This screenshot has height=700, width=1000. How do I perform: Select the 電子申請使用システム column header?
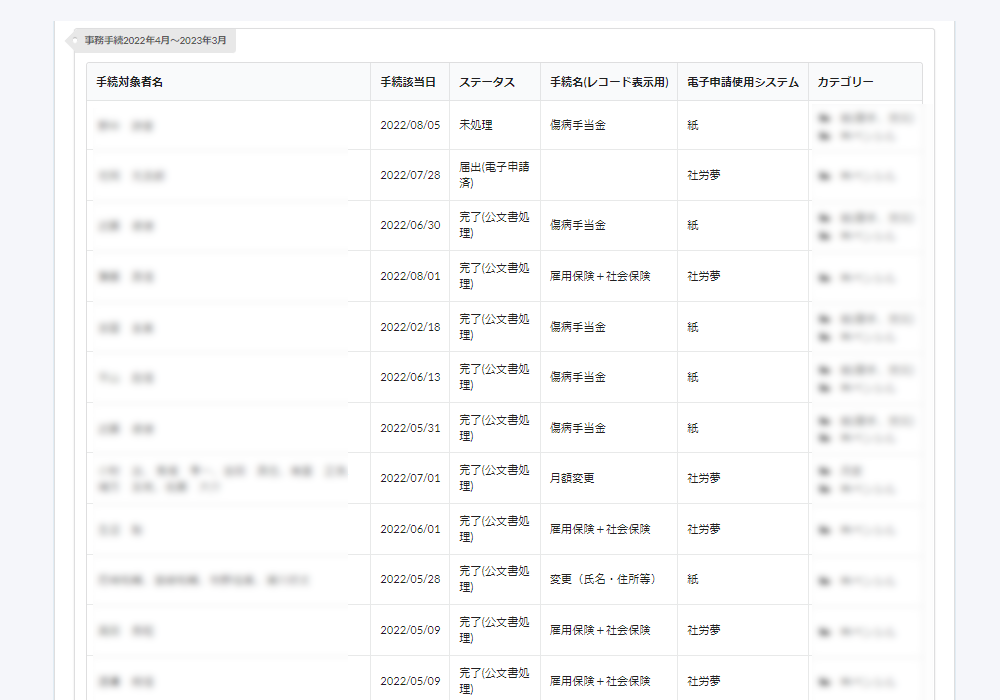tap(742, 82)
